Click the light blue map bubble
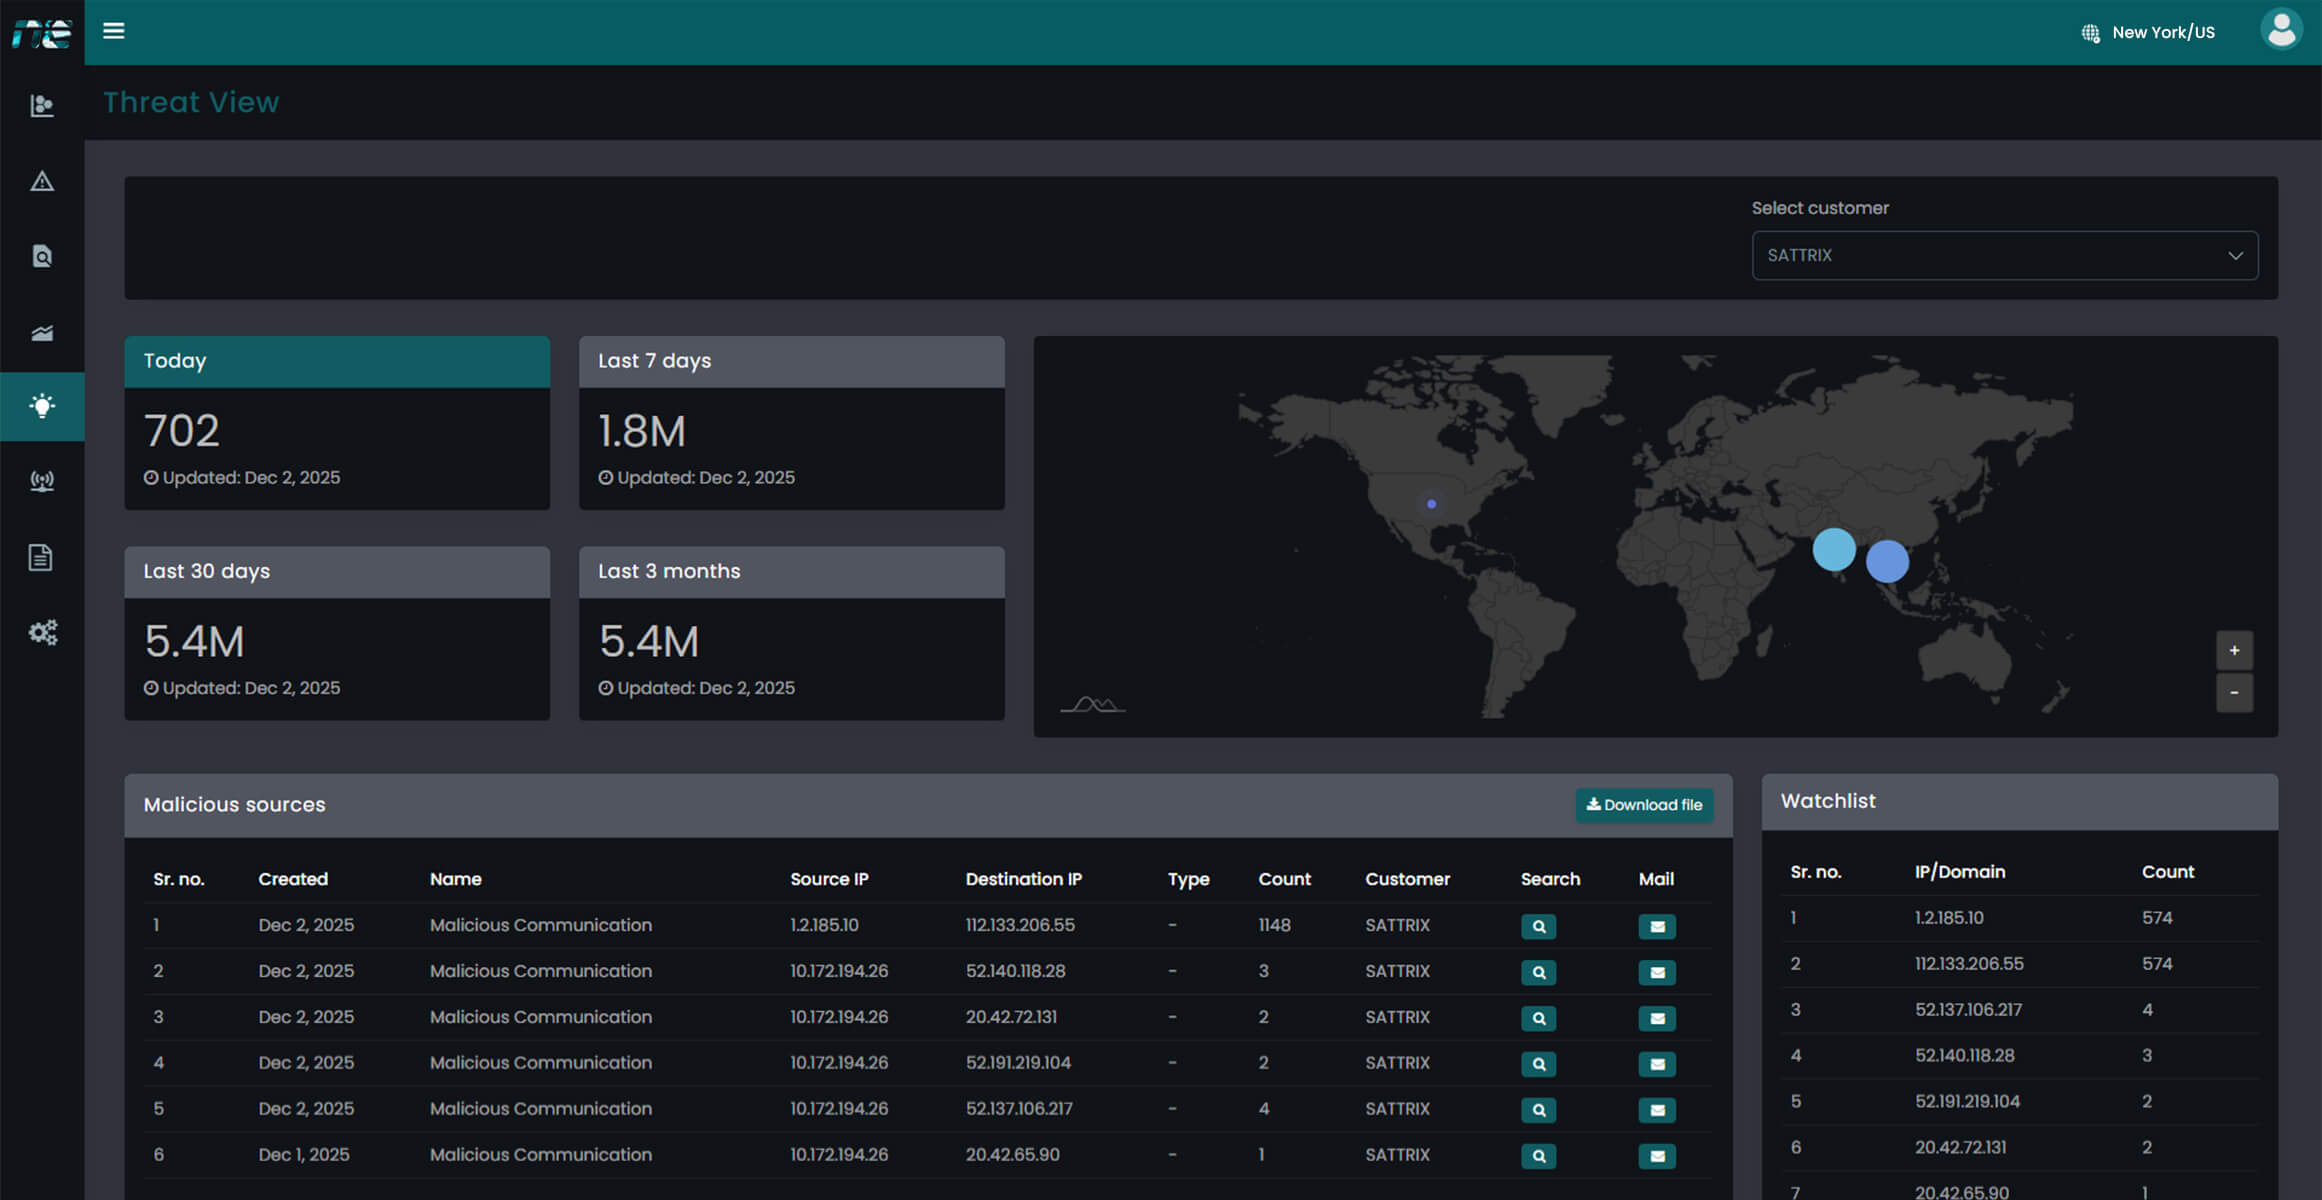The image size is (2322, 1200). pyautogui.click(x=1833, y=550)
